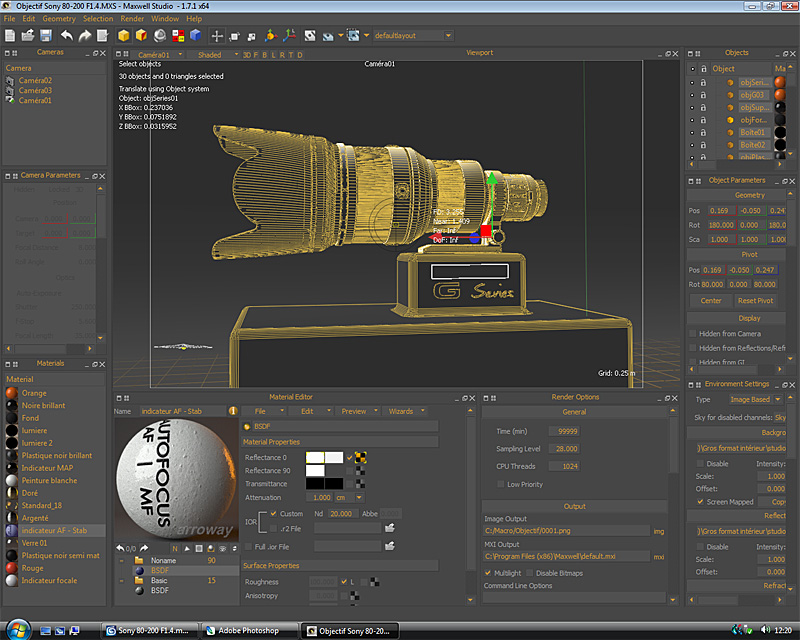The height and width of the screenshot is (640, 800).
Task: Click the Image Output path field
Action: 566,531
